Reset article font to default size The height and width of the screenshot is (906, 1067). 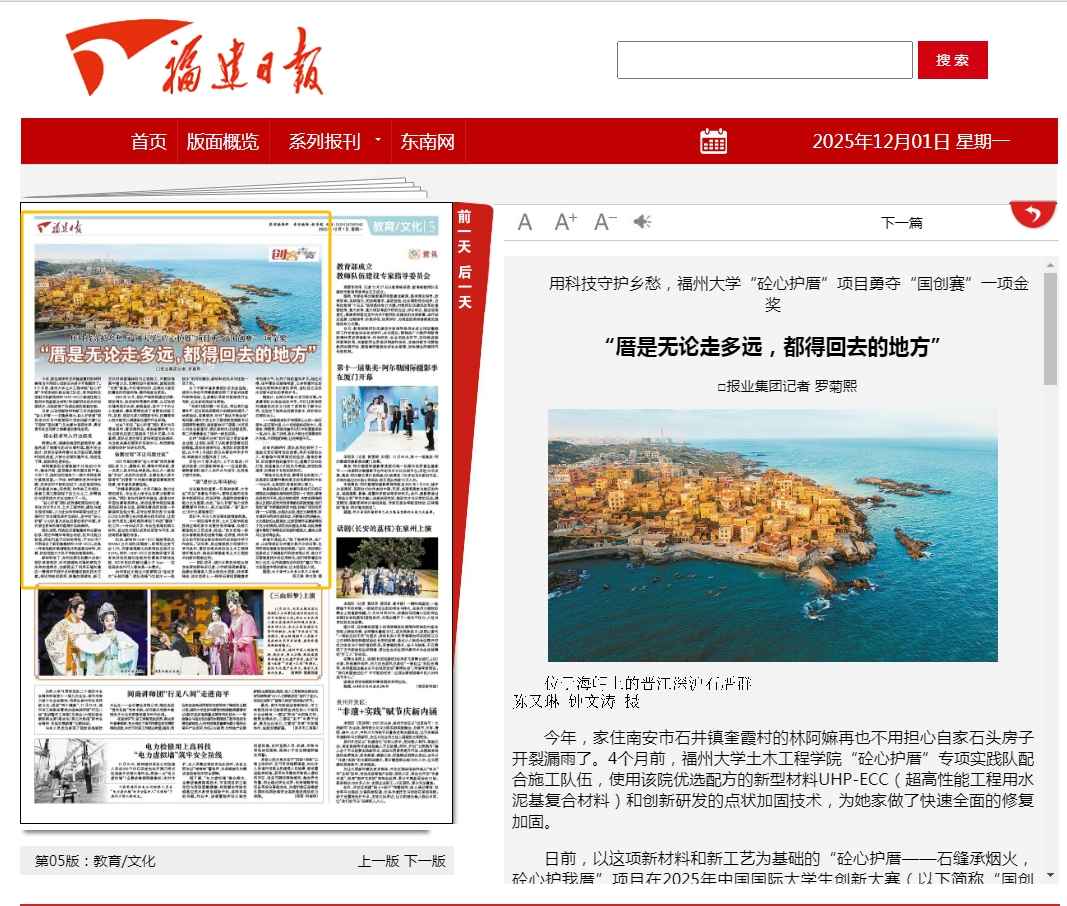click(525, 222)
